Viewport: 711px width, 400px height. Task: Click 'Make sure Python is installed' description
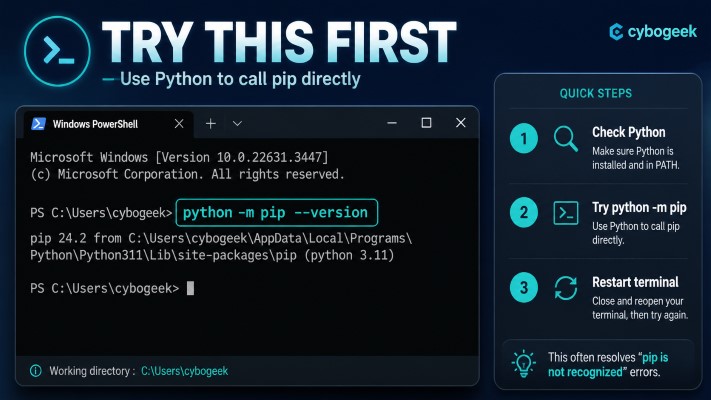pos(636,158)
